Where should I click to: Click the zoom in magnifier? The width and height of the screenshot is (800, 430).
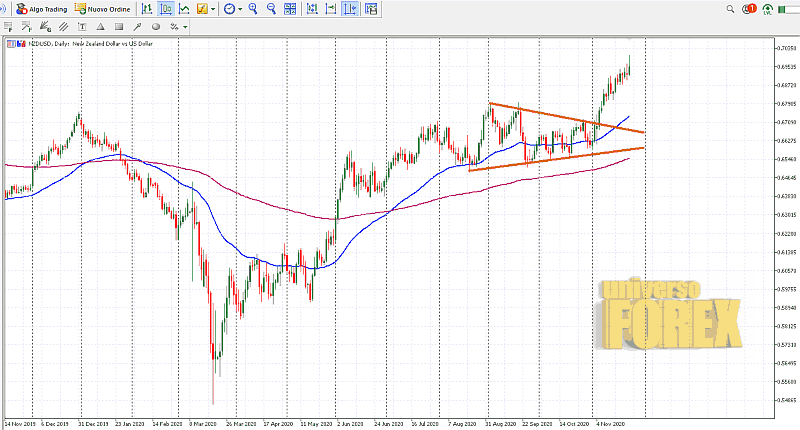253,9
